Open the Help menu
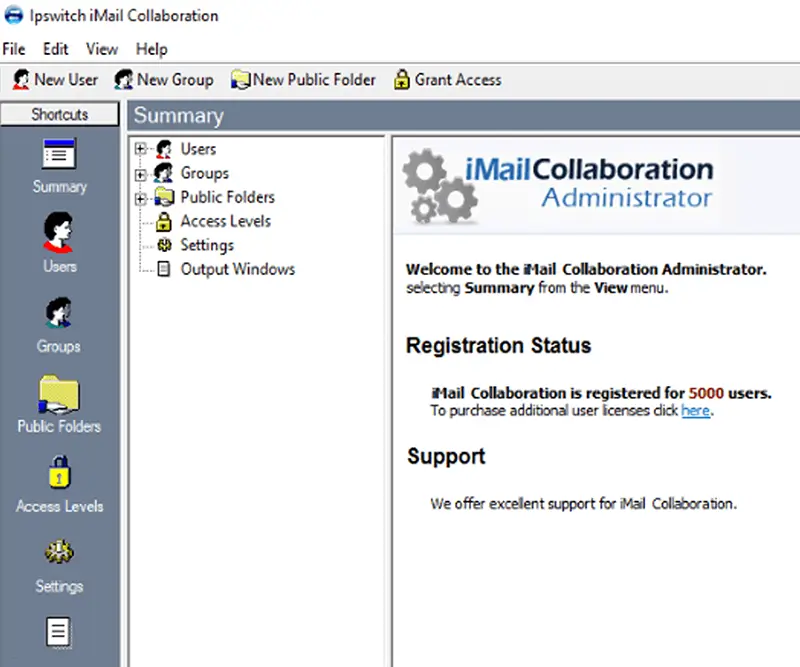The width and height of the screenshot is (800, 667). click(152, 49)
